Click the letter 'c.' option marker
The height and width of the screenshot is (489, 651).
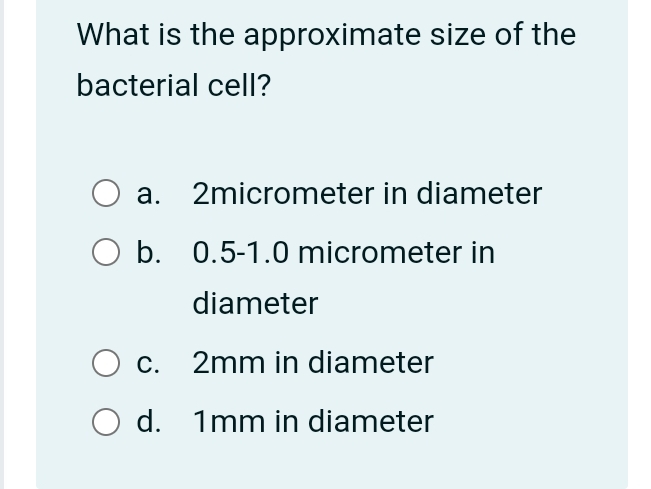[x=149, y=363]
